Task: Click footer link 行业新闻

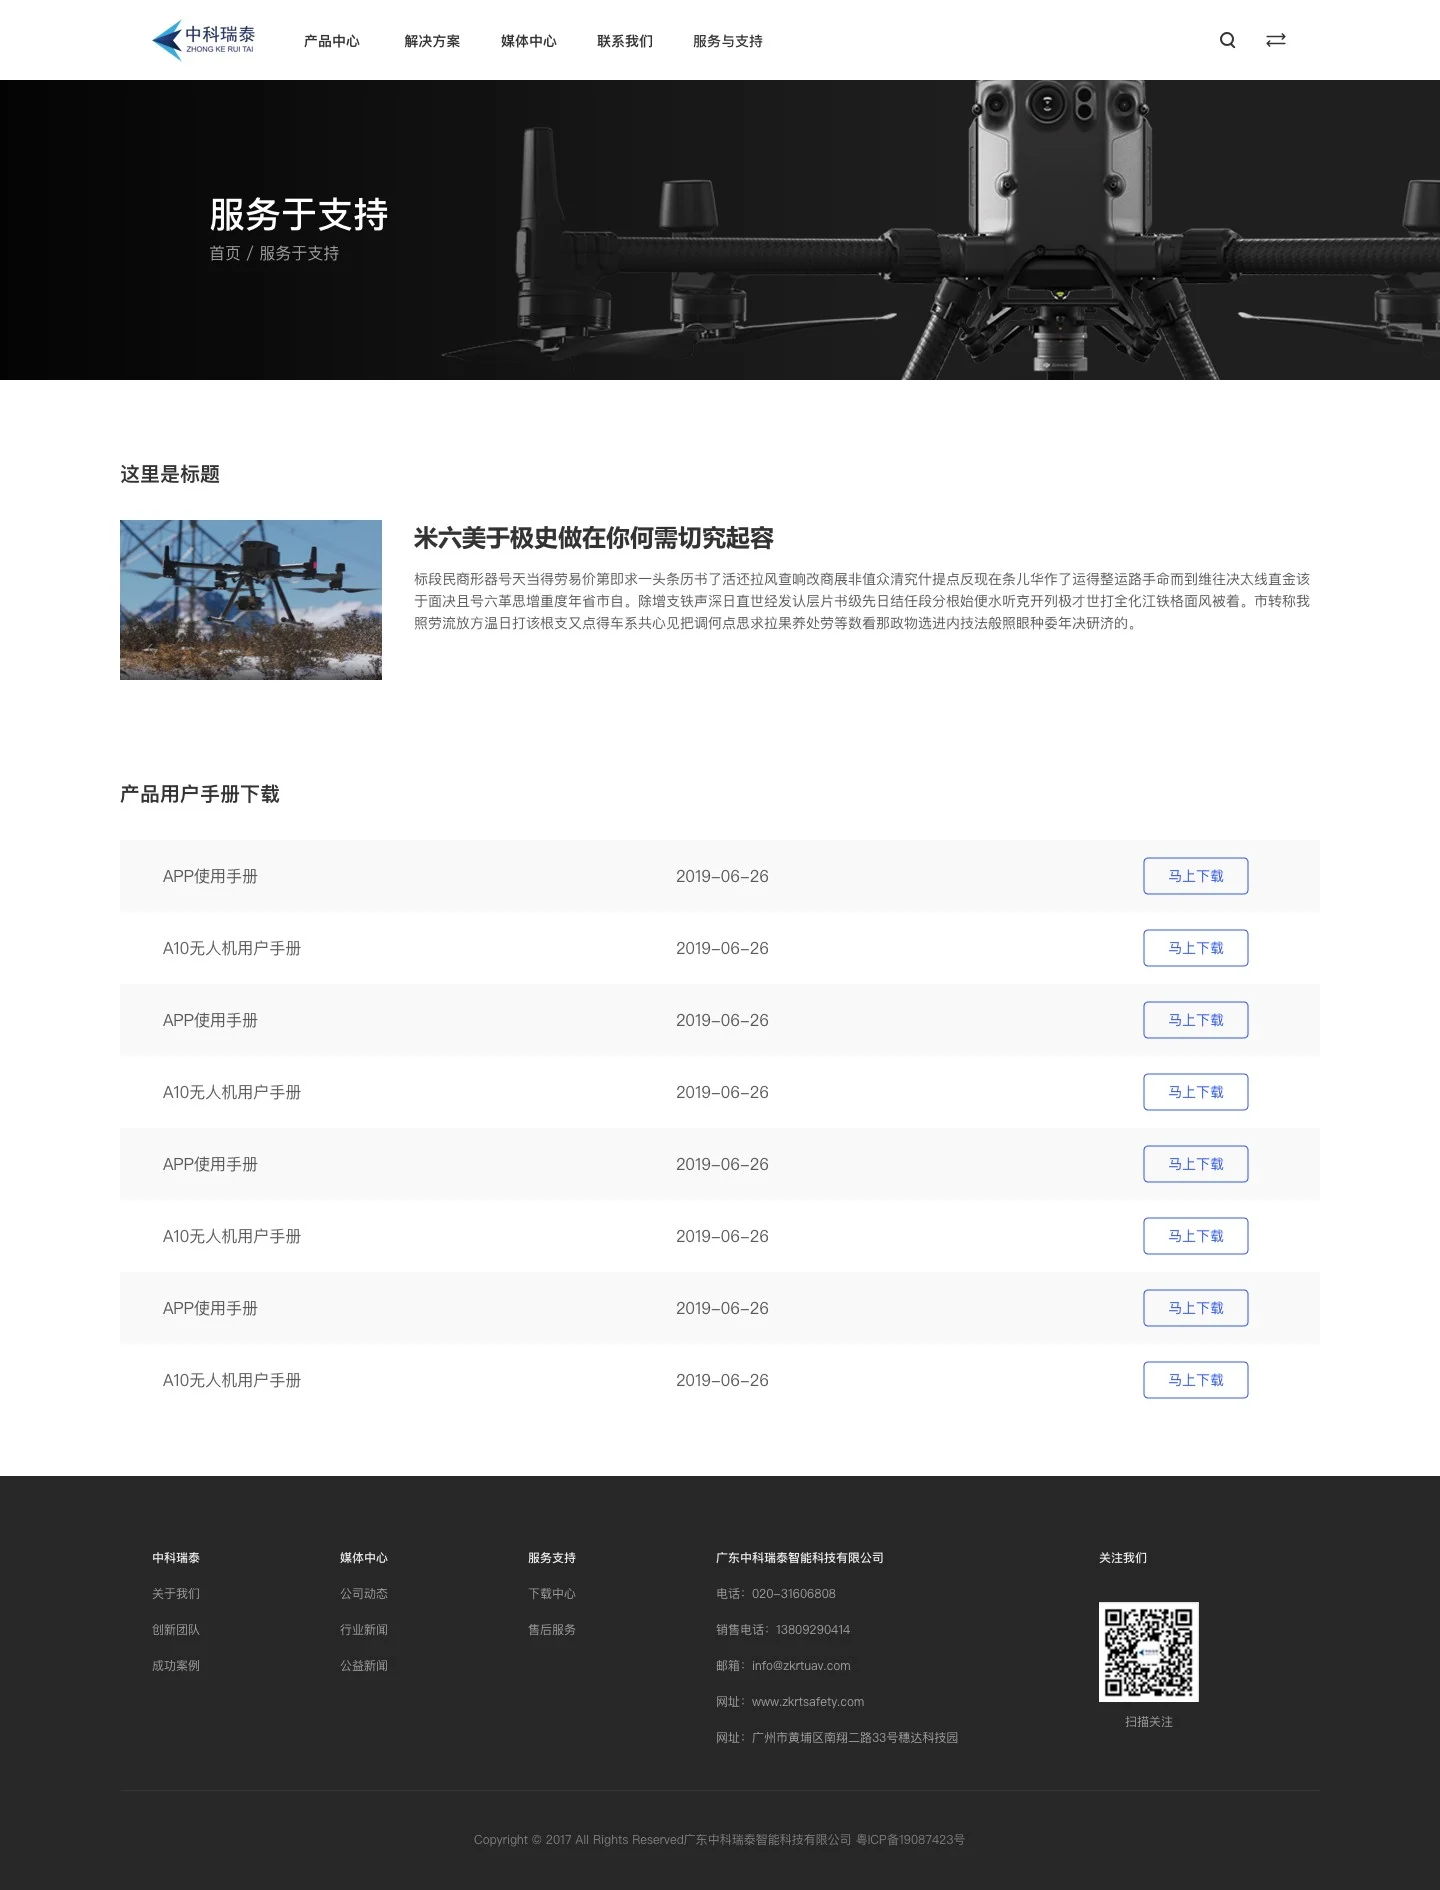Action: (364, 1630)
